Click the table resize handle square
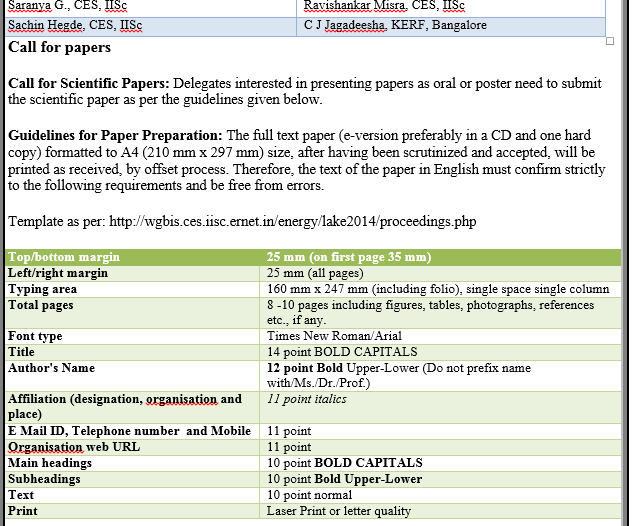The image size is (632, 526). tap(610, 41)
